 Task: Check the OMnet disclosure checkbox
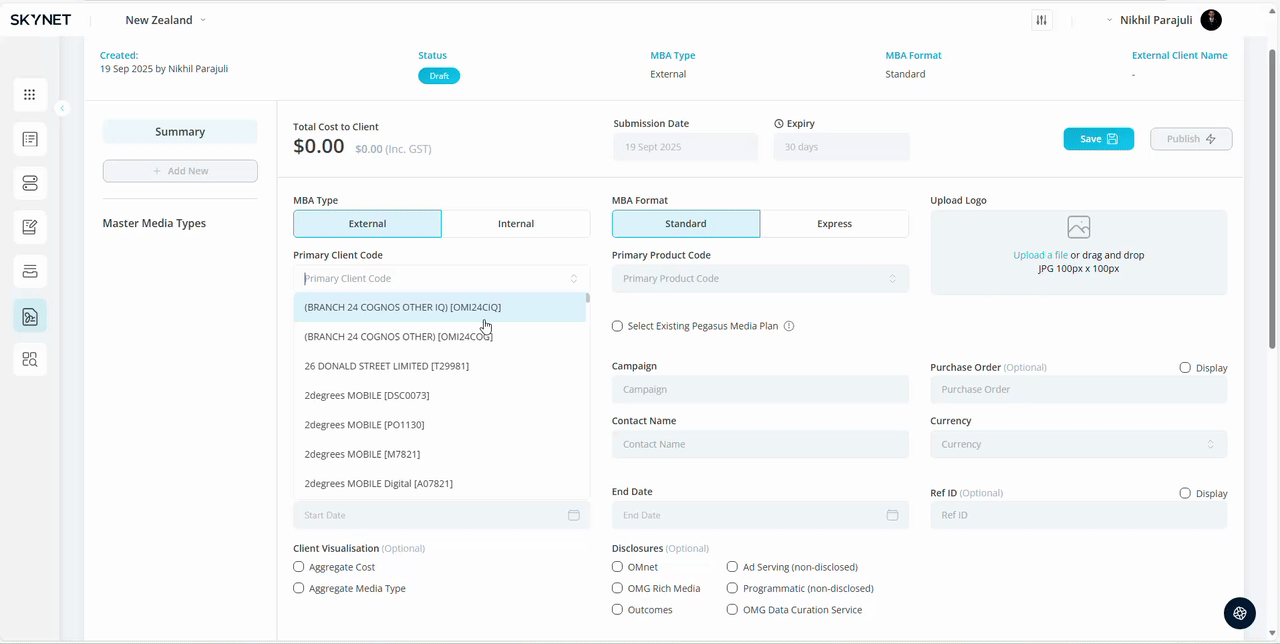pos(618,567)
